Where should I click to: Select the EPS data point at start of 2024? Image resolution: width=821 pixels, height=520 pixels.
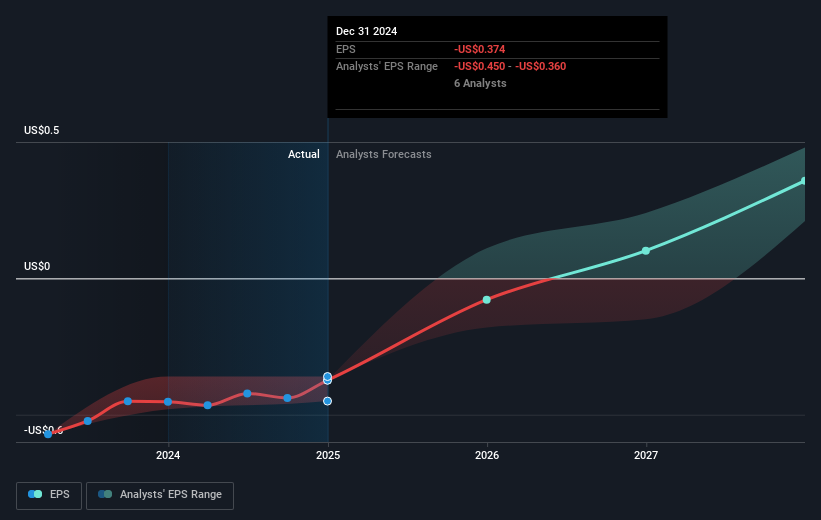click(168, 402)
